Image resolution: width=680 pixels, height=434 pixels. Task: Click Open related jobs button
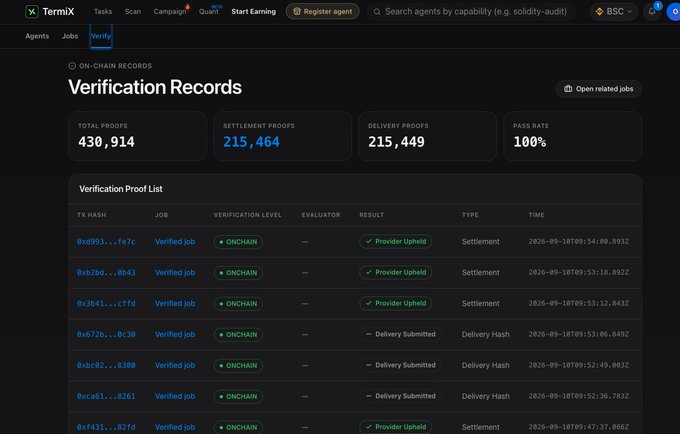(x=598, y=89)
